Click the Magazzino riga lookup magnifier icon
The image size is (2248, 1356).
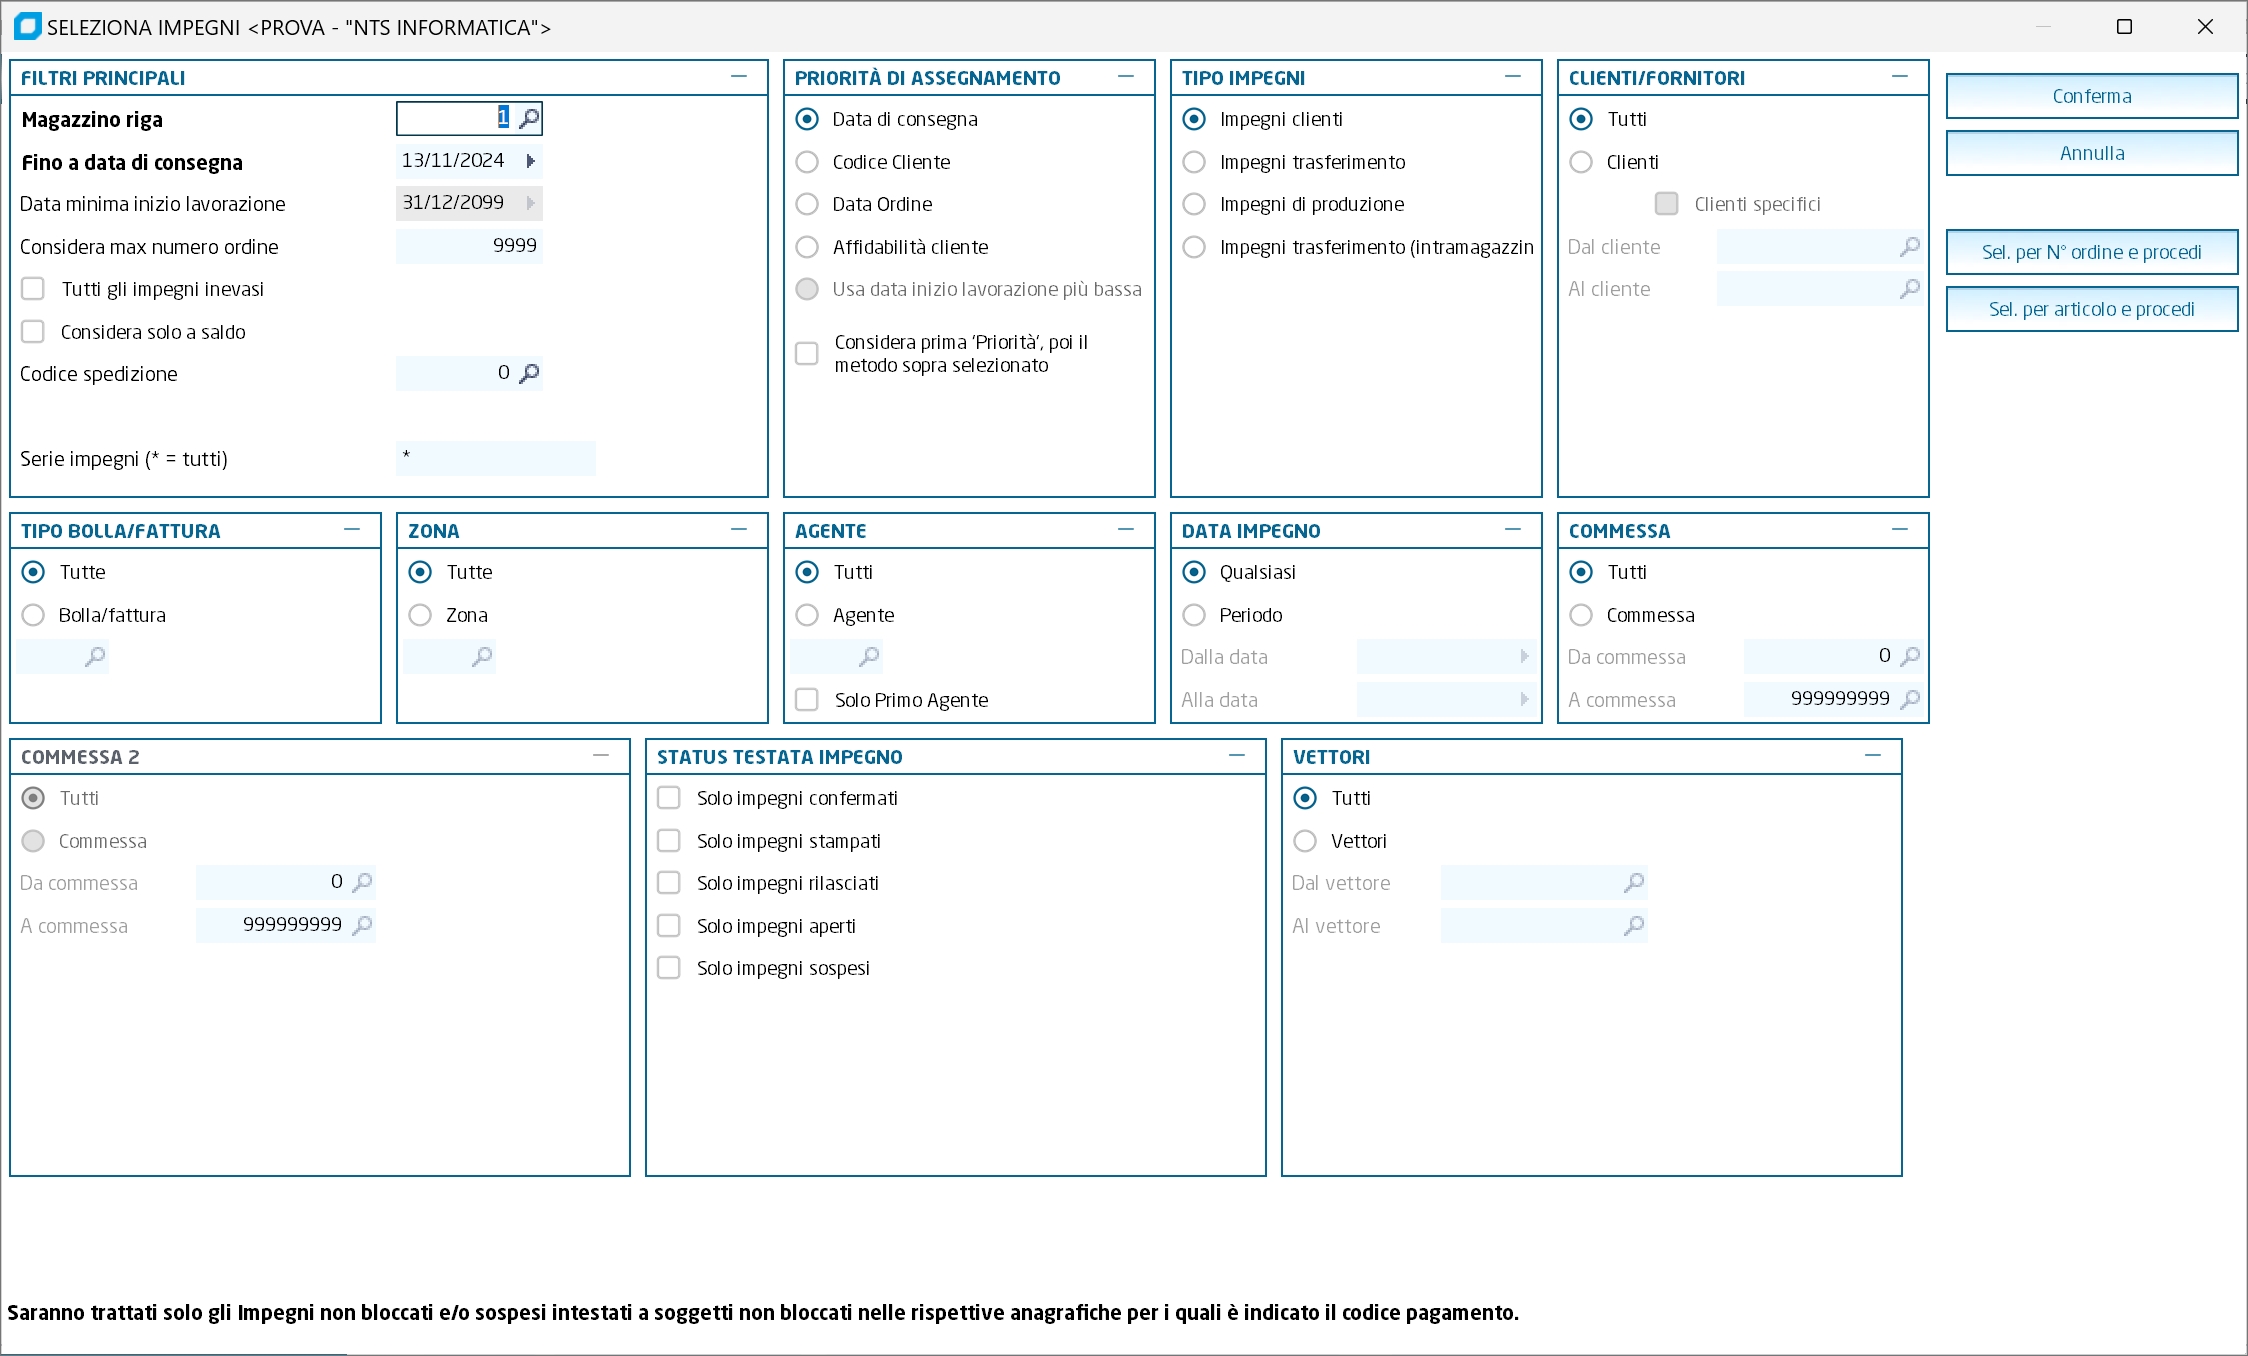coord(530,119)
